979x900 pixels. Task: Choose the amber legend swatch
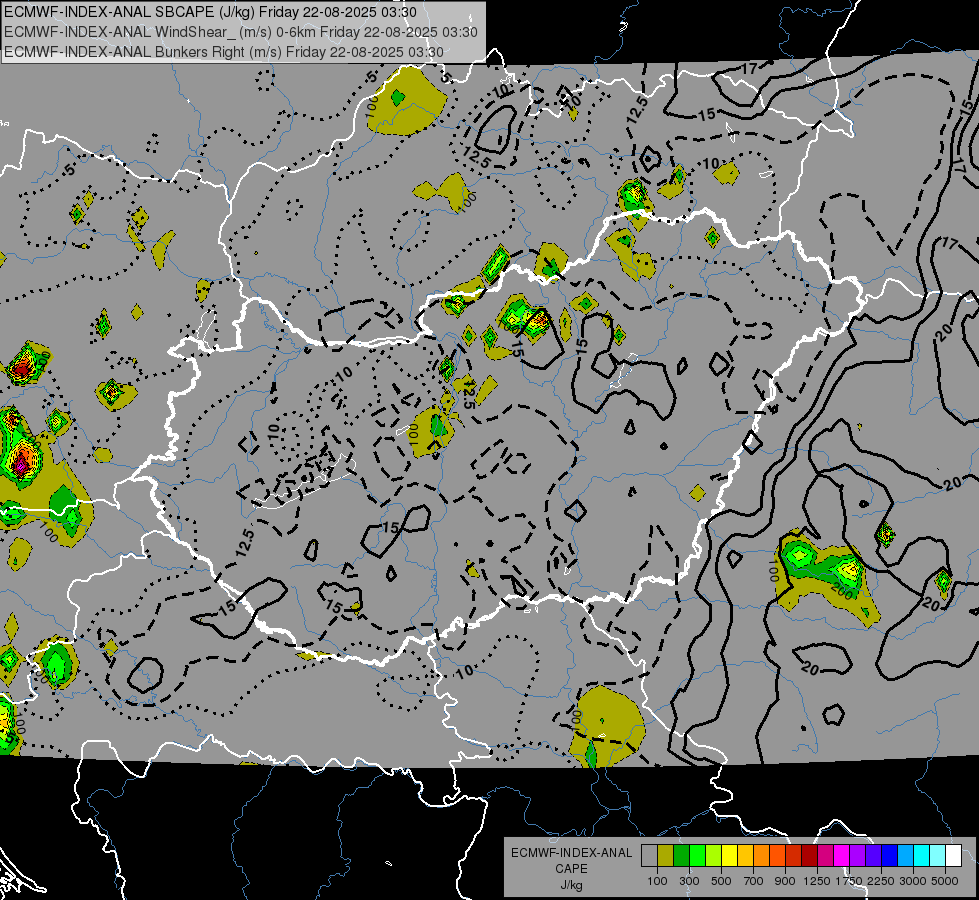pos(745,856)
